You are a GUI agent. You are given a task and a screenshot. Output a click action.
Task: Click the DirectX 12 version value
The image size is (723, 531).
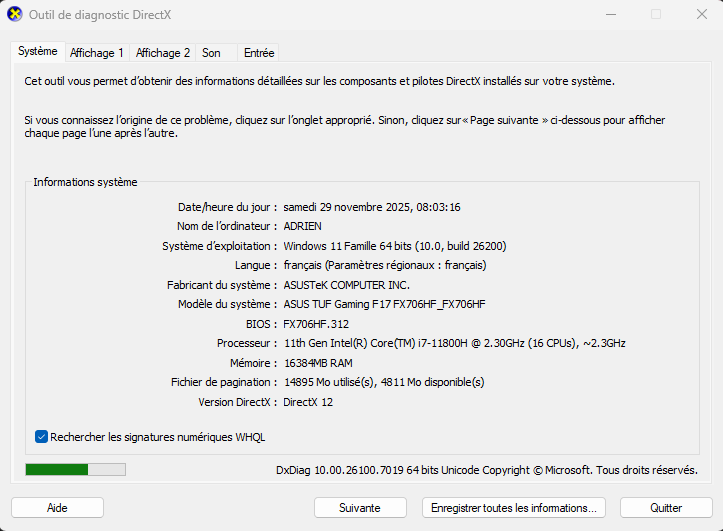pyautogui.click(x=308, y=402)
